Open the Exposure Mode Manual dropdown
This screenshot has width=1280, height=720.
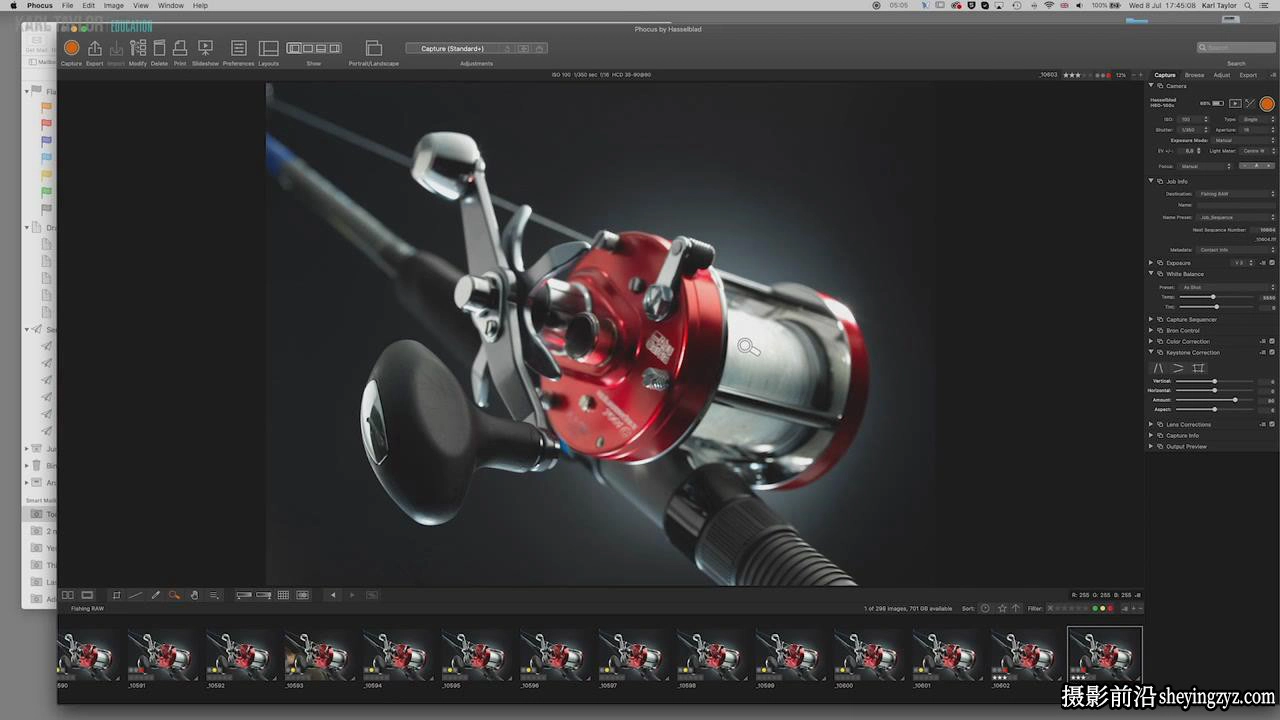(1244, 140)
